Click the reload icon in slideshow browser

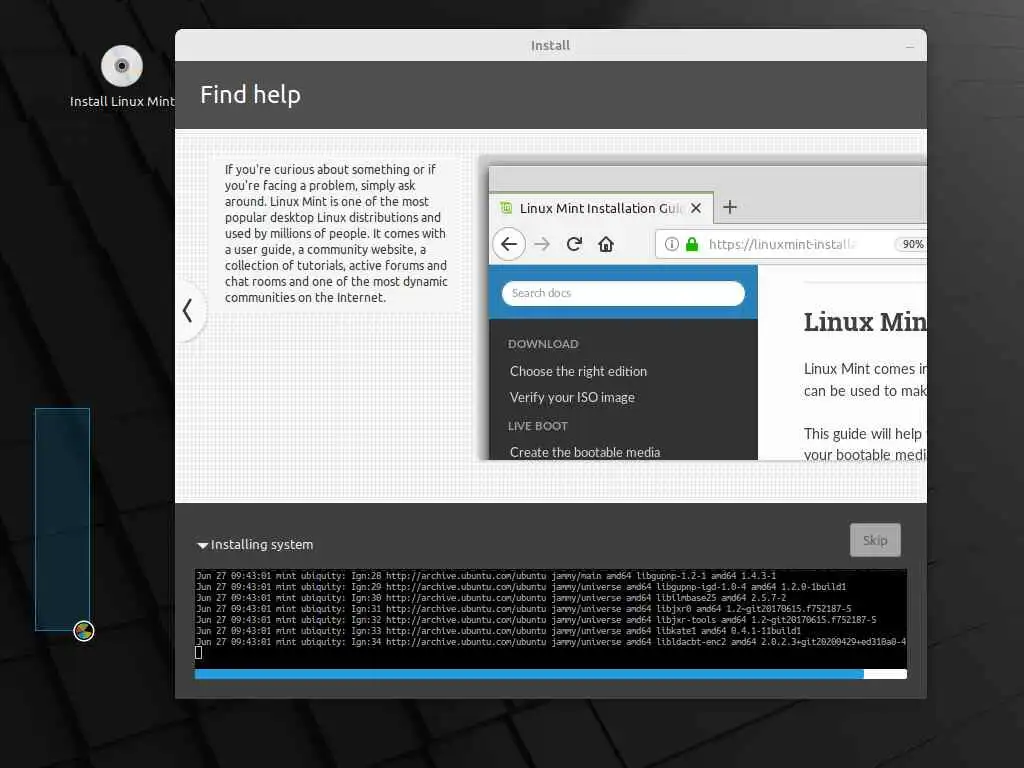click(574, 244)
